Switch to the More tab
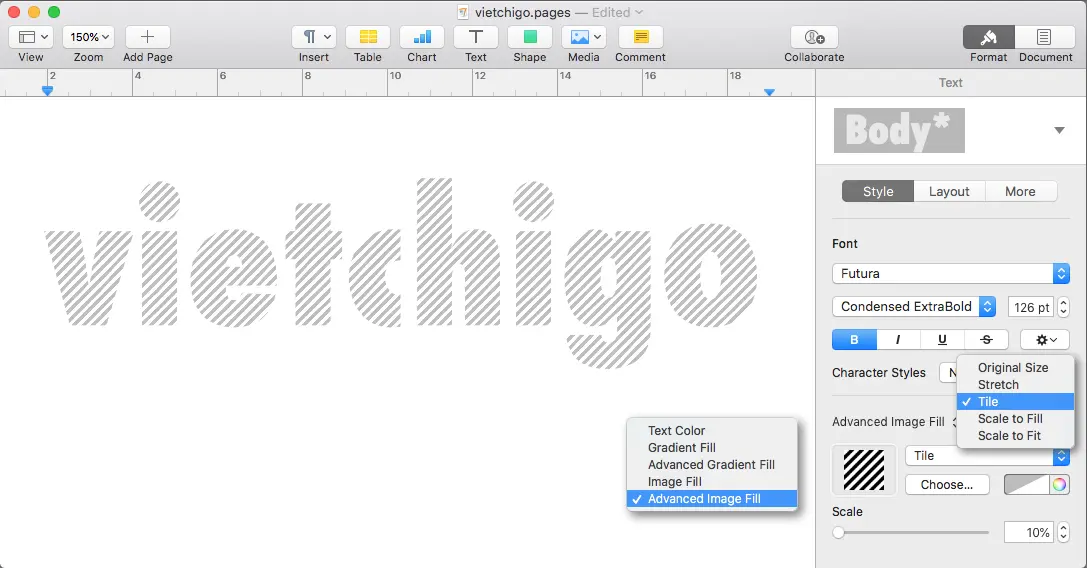The width and height of the screenshot is (1087, 568). [x=1020, y=191]
